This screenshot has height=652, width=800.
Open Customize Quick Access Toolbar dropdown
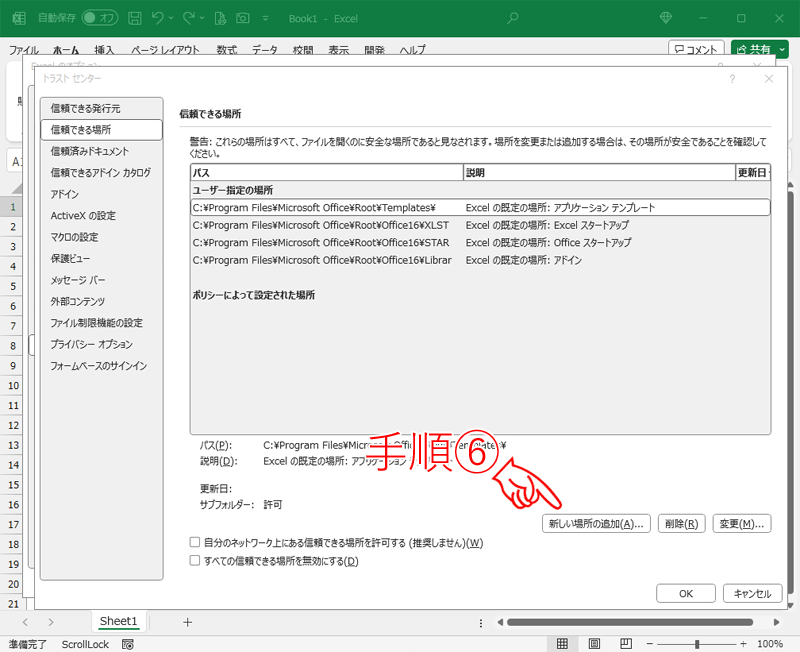(x=265, y=18)
